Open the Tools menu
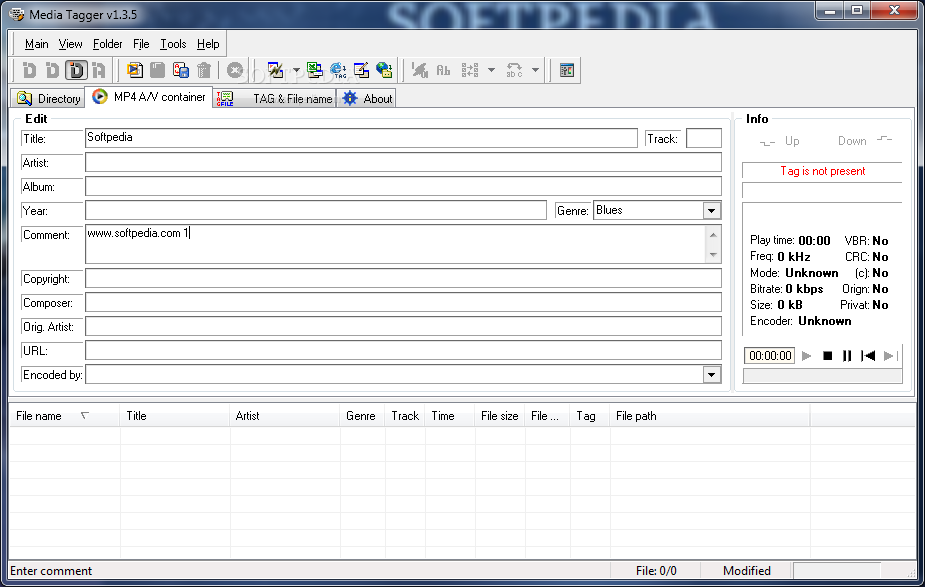Image resolution: width=925 pixels, height=587 pixels. 173,44
